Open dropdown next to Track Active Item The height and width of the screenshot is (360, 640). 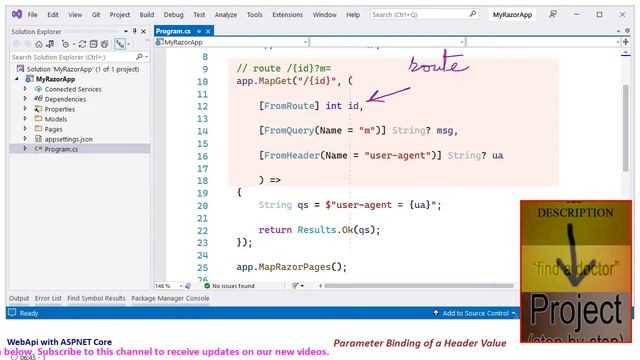(129, 44)
